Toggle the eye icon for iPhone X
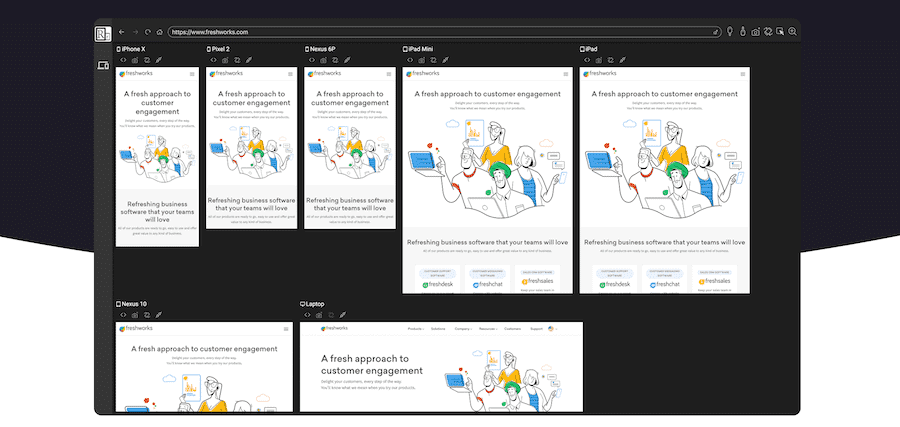The height and width of the screenshot is (427, 900). tap(124, 60)
